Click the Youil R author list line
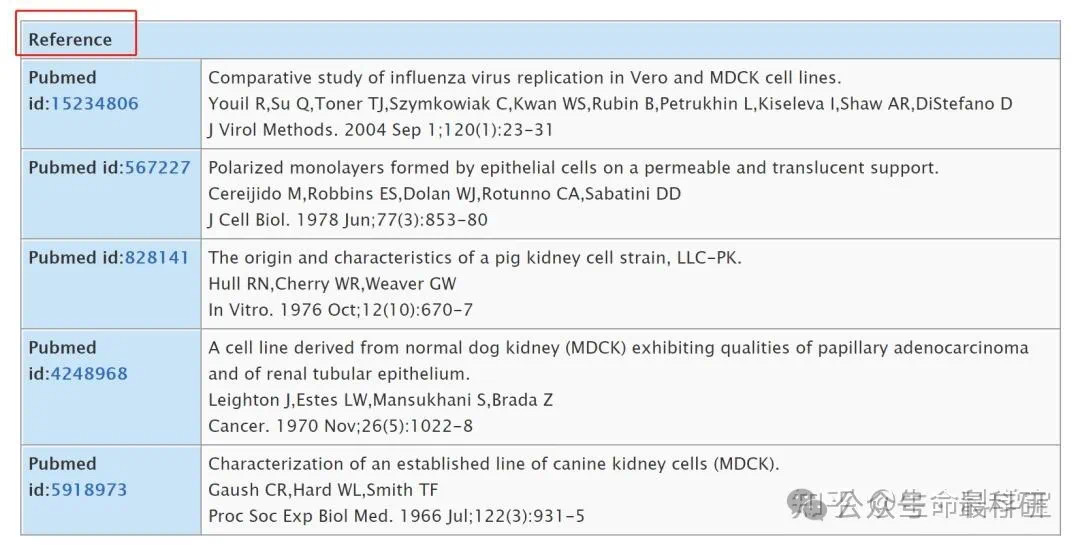 pos(610,104)
